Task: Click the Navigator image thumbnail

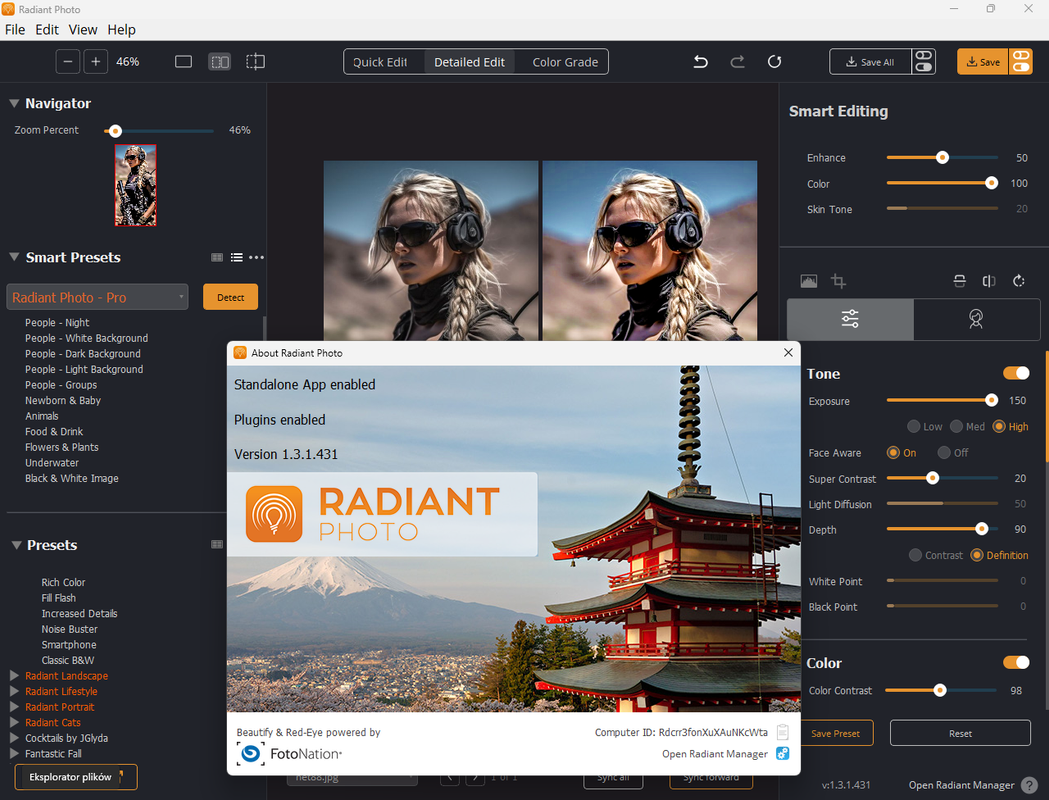Action: [x=135, y=185]
